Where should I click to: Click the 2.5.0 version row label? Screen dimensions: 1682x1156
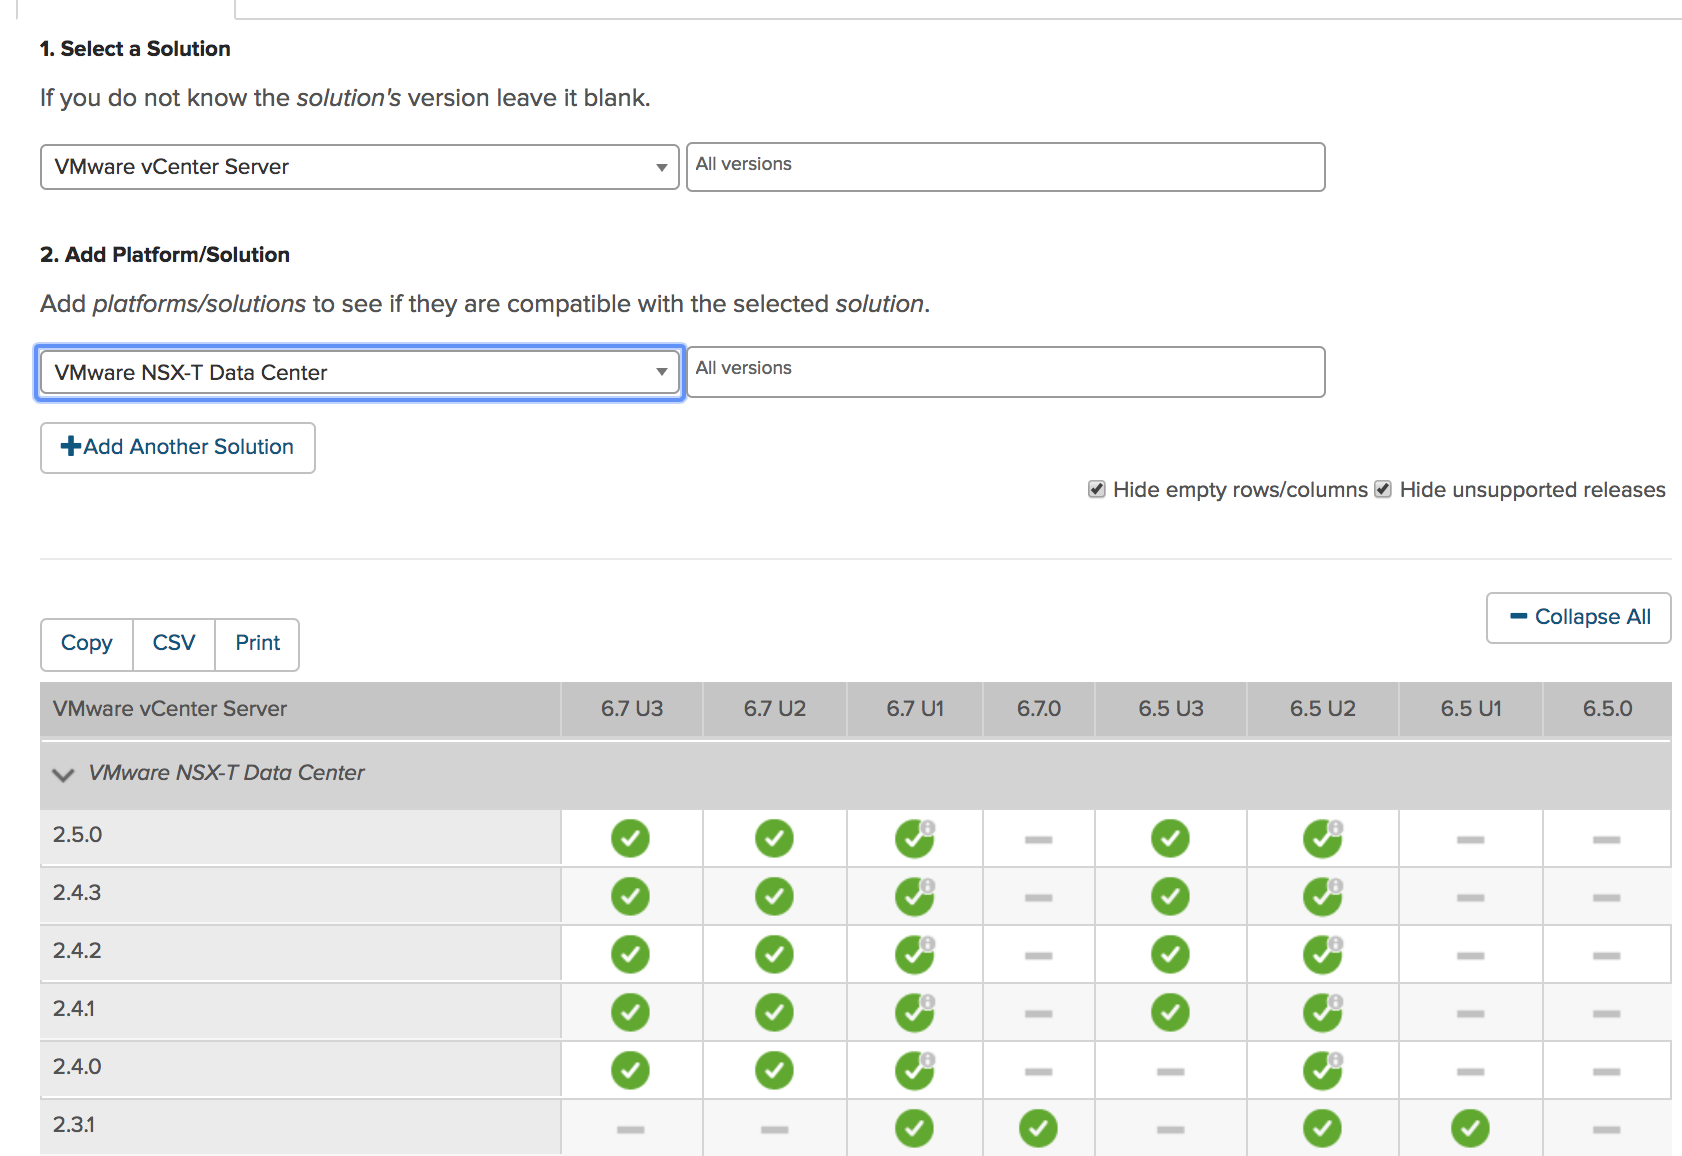(78, 835)
